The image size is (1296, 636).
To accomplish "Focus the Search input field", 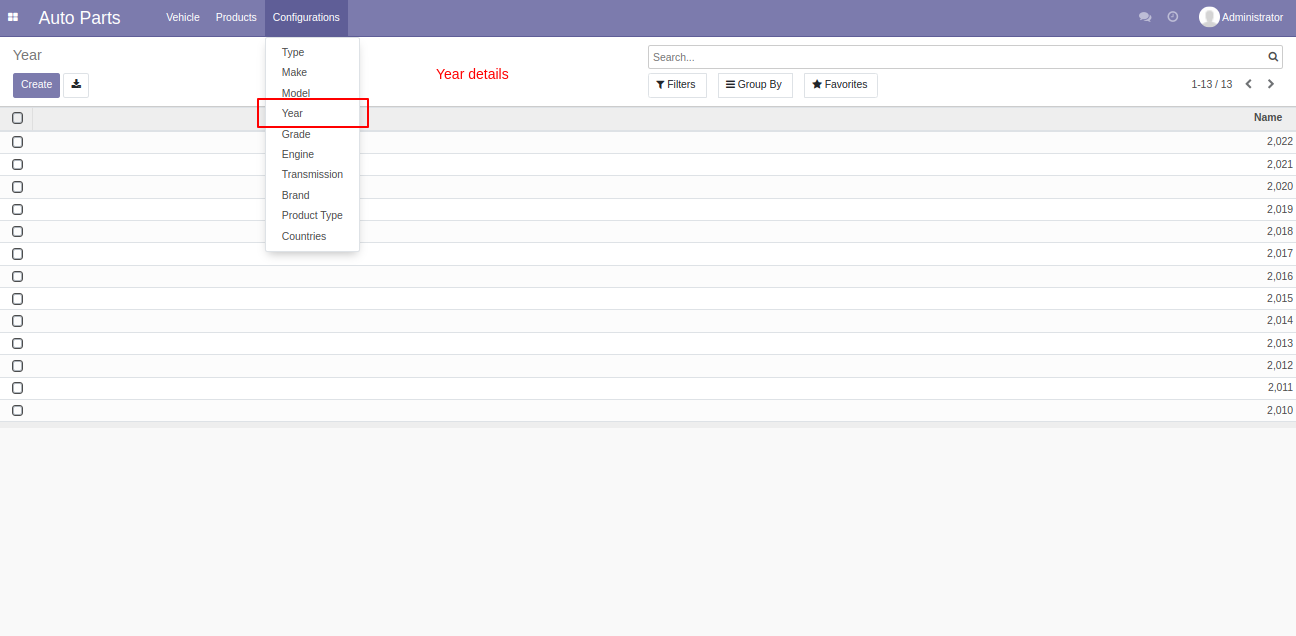I will coord(957,57).
